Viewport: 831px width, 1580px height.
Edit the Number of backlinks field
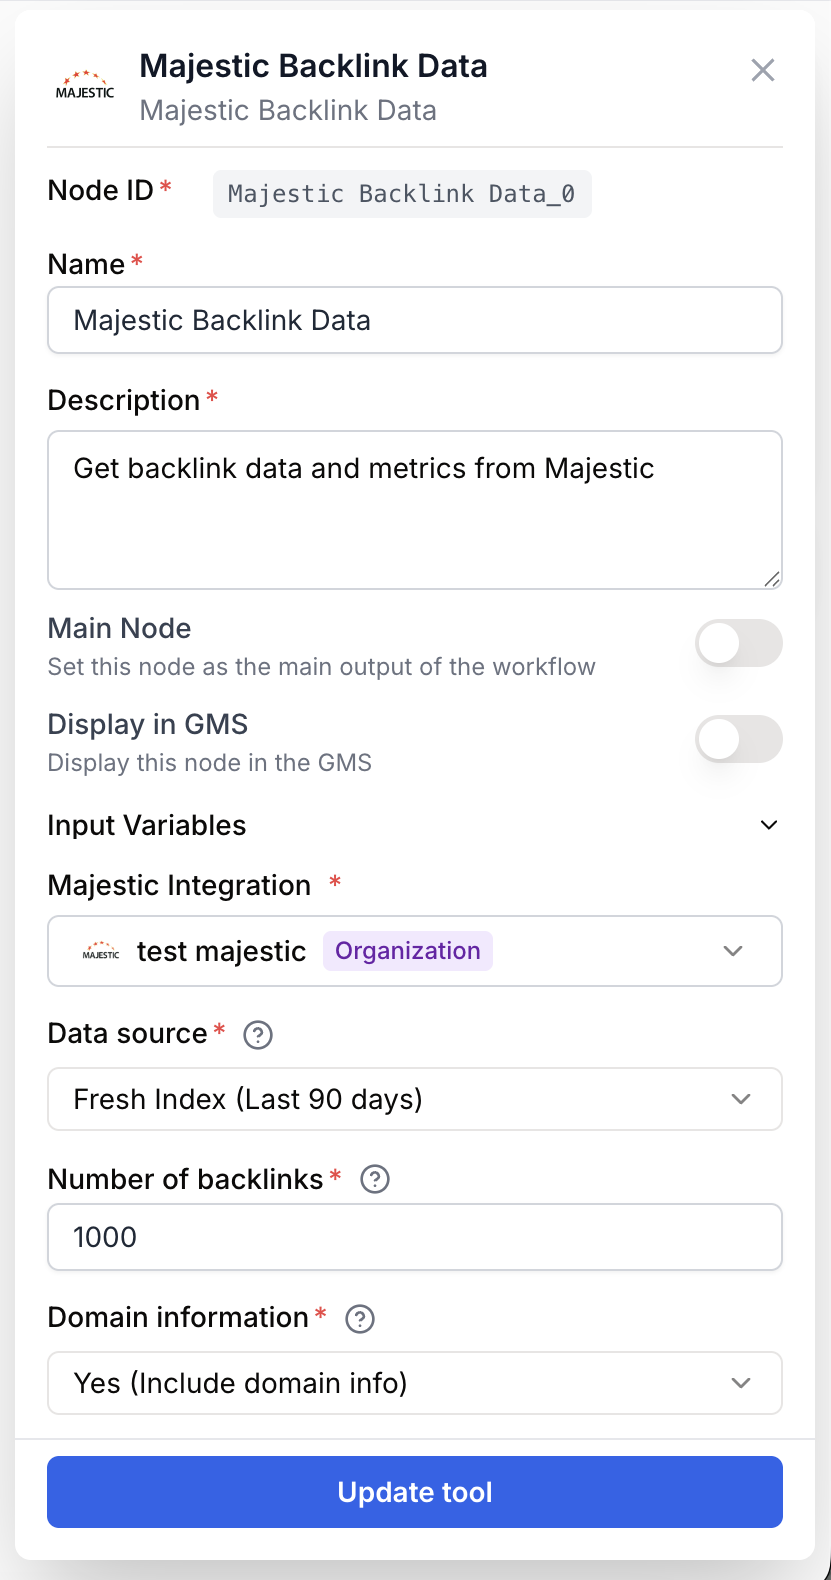[415, 1237]
